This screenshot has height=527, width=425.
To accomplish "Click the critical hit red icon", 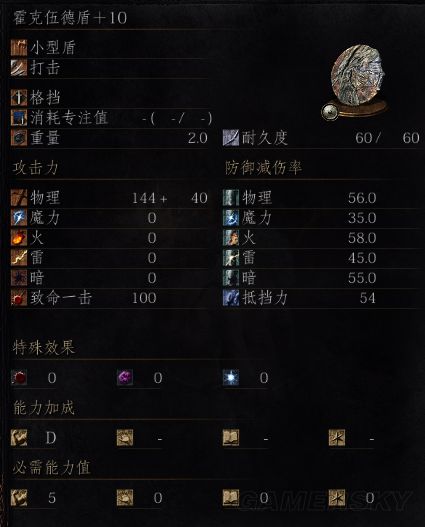I will tap(19, 298).
